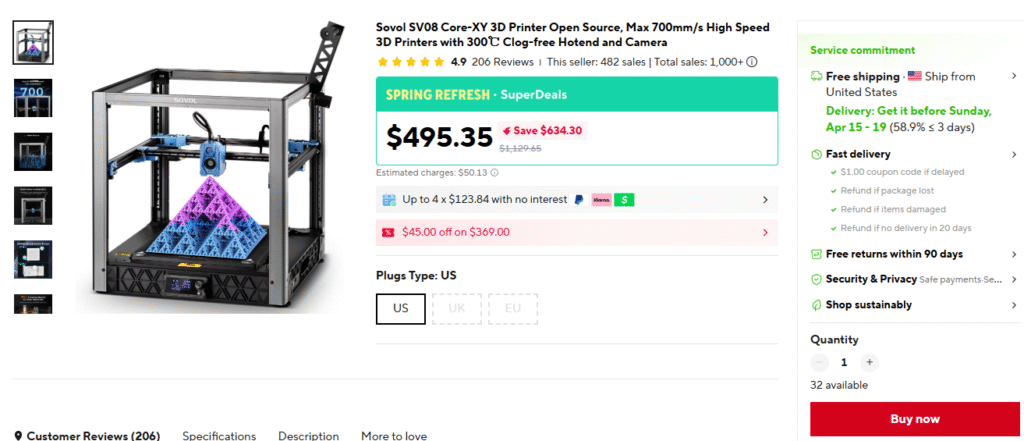Image resolution: width=1024 pixels, height=441 pixels.
Task: Select the UK plug type
Action: coord(457,308)
